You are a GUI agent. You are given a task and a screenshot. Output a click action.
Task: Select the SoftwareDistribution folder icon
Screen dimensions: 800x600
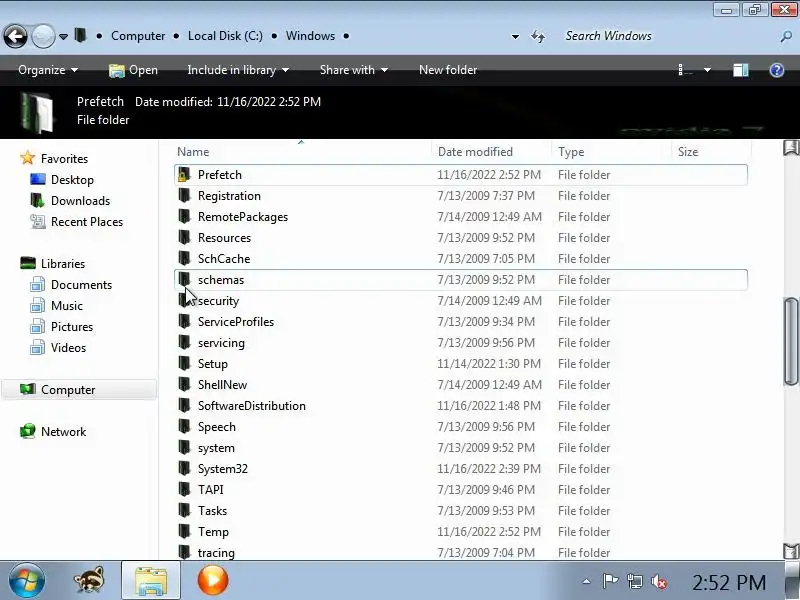pos(184,405)
